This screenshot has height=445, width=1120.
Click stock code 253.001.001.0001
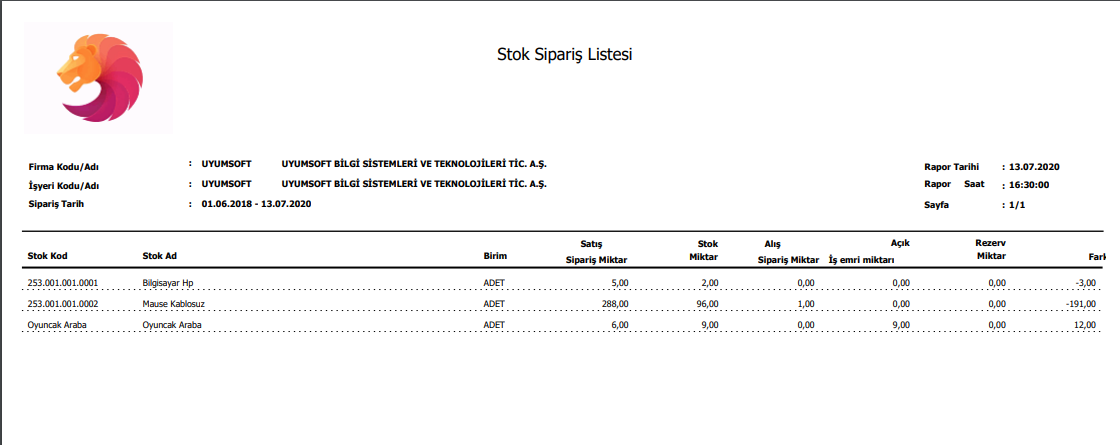coord(65,282)
